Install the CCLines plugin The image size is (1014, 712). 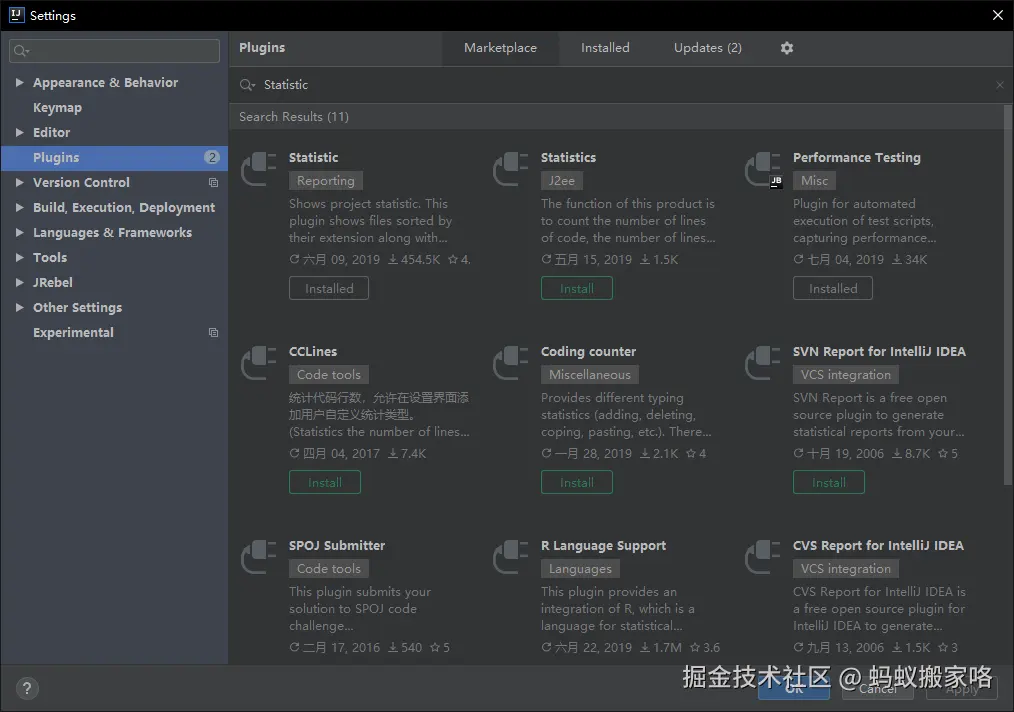click(x=325, y=482)
